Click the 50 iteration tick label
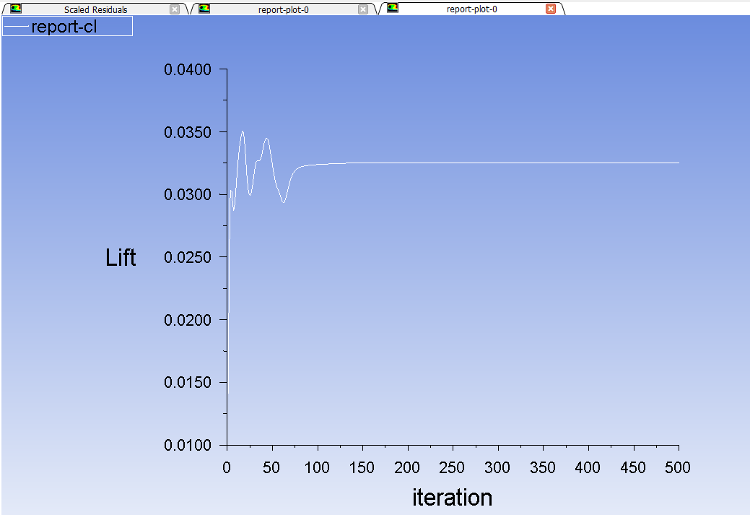750x515 pixels. 271,467
